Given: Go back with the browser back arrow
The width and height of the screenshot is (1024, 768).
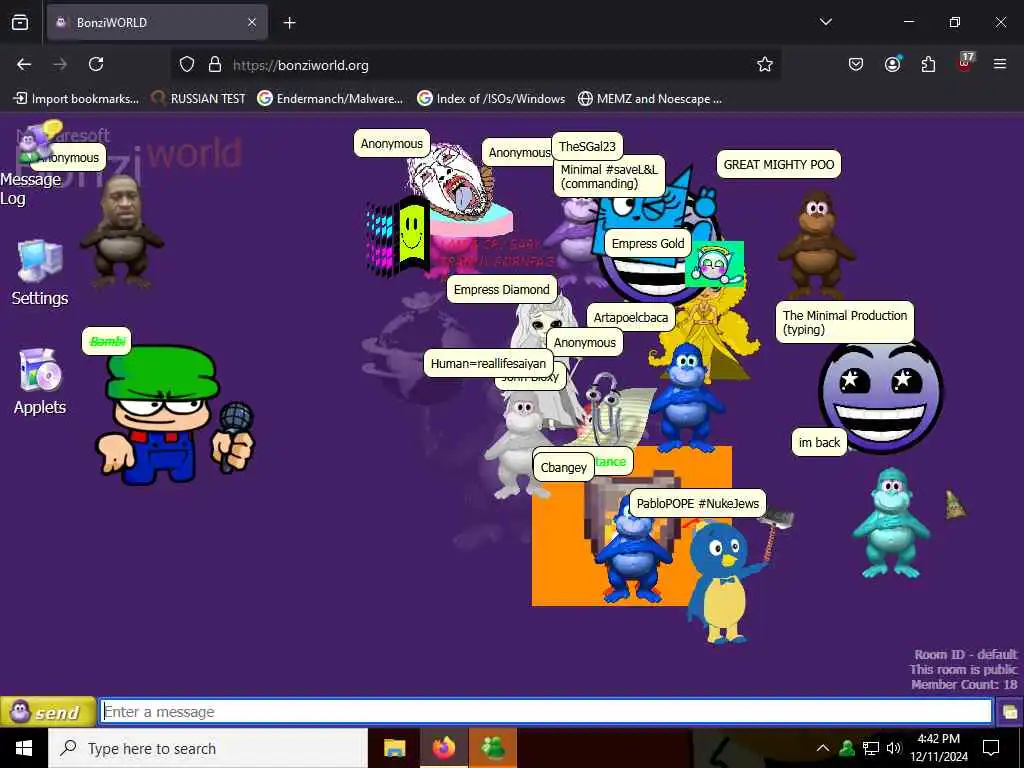Looking at the screenshot, I should (24, 65).
